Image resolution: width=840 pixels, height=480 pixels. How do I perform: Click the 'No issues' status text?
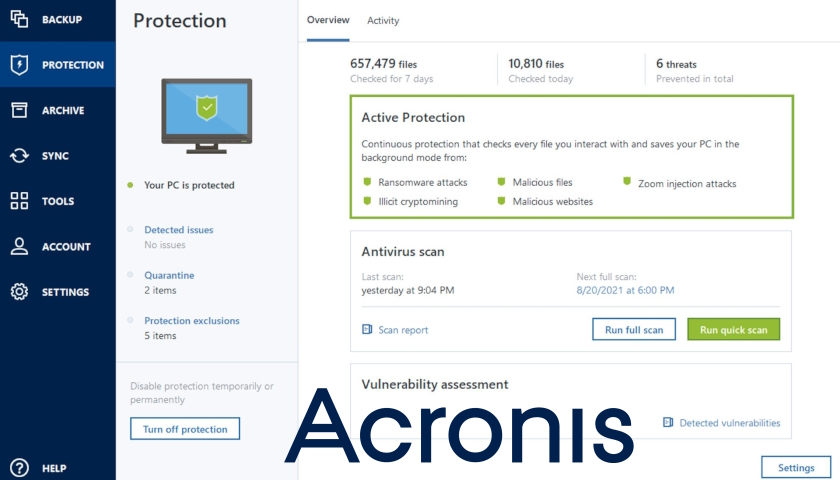click(164, 244)
